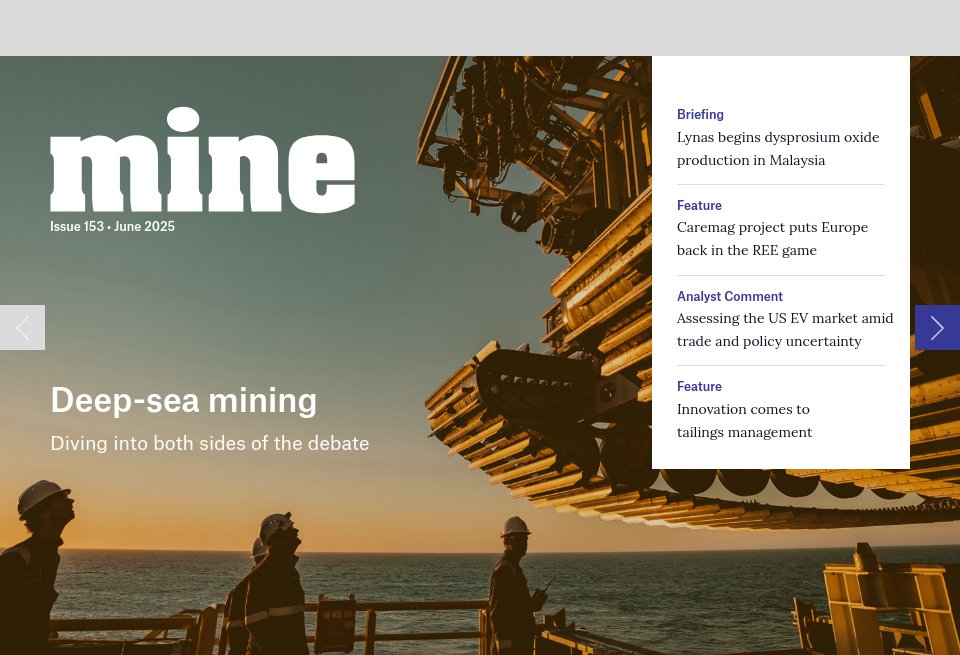Open the Analyst Comment section label
The width and height of the screenshot is (960, 655).
pyautogui.click(x=729, y=296)
